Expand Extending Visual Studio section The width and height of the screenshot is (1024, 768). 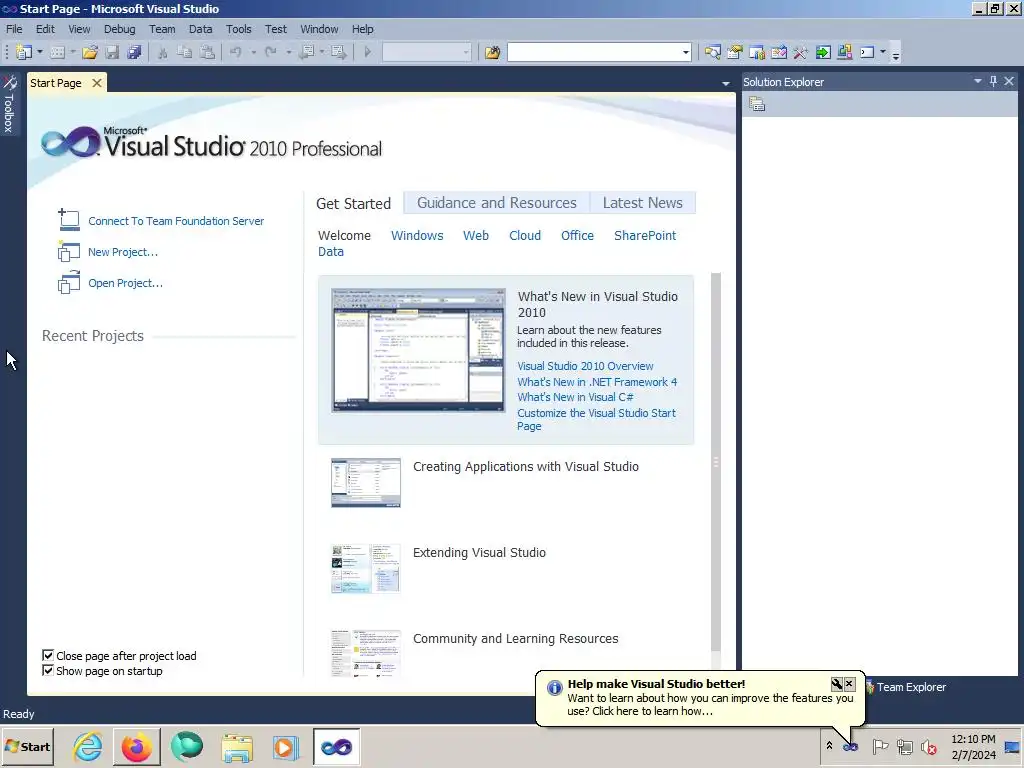pyautogui.click(x=479, y=552)
